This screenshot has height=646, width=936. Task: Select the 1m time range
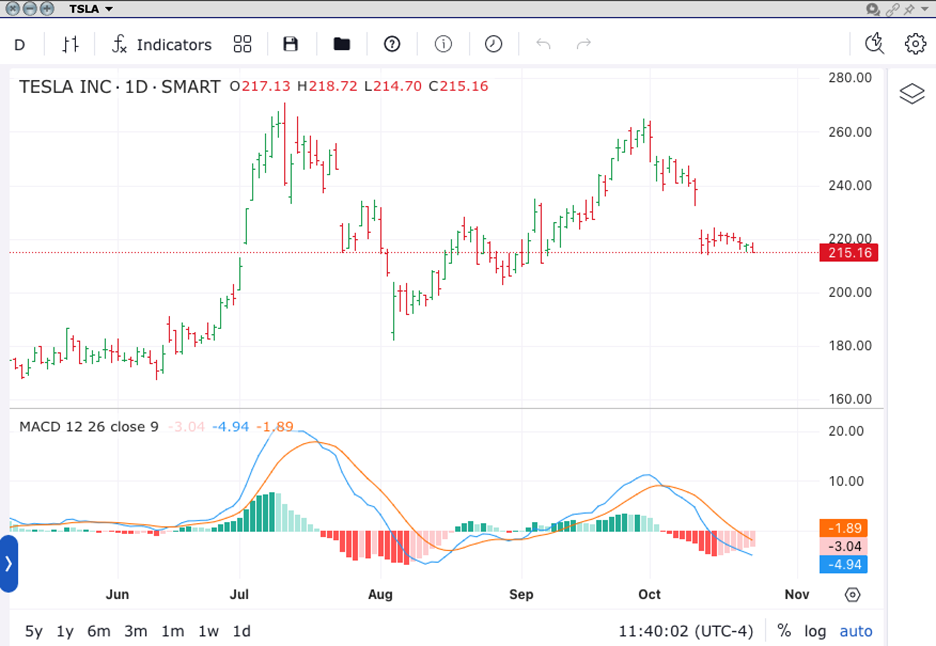pos(173,631)
